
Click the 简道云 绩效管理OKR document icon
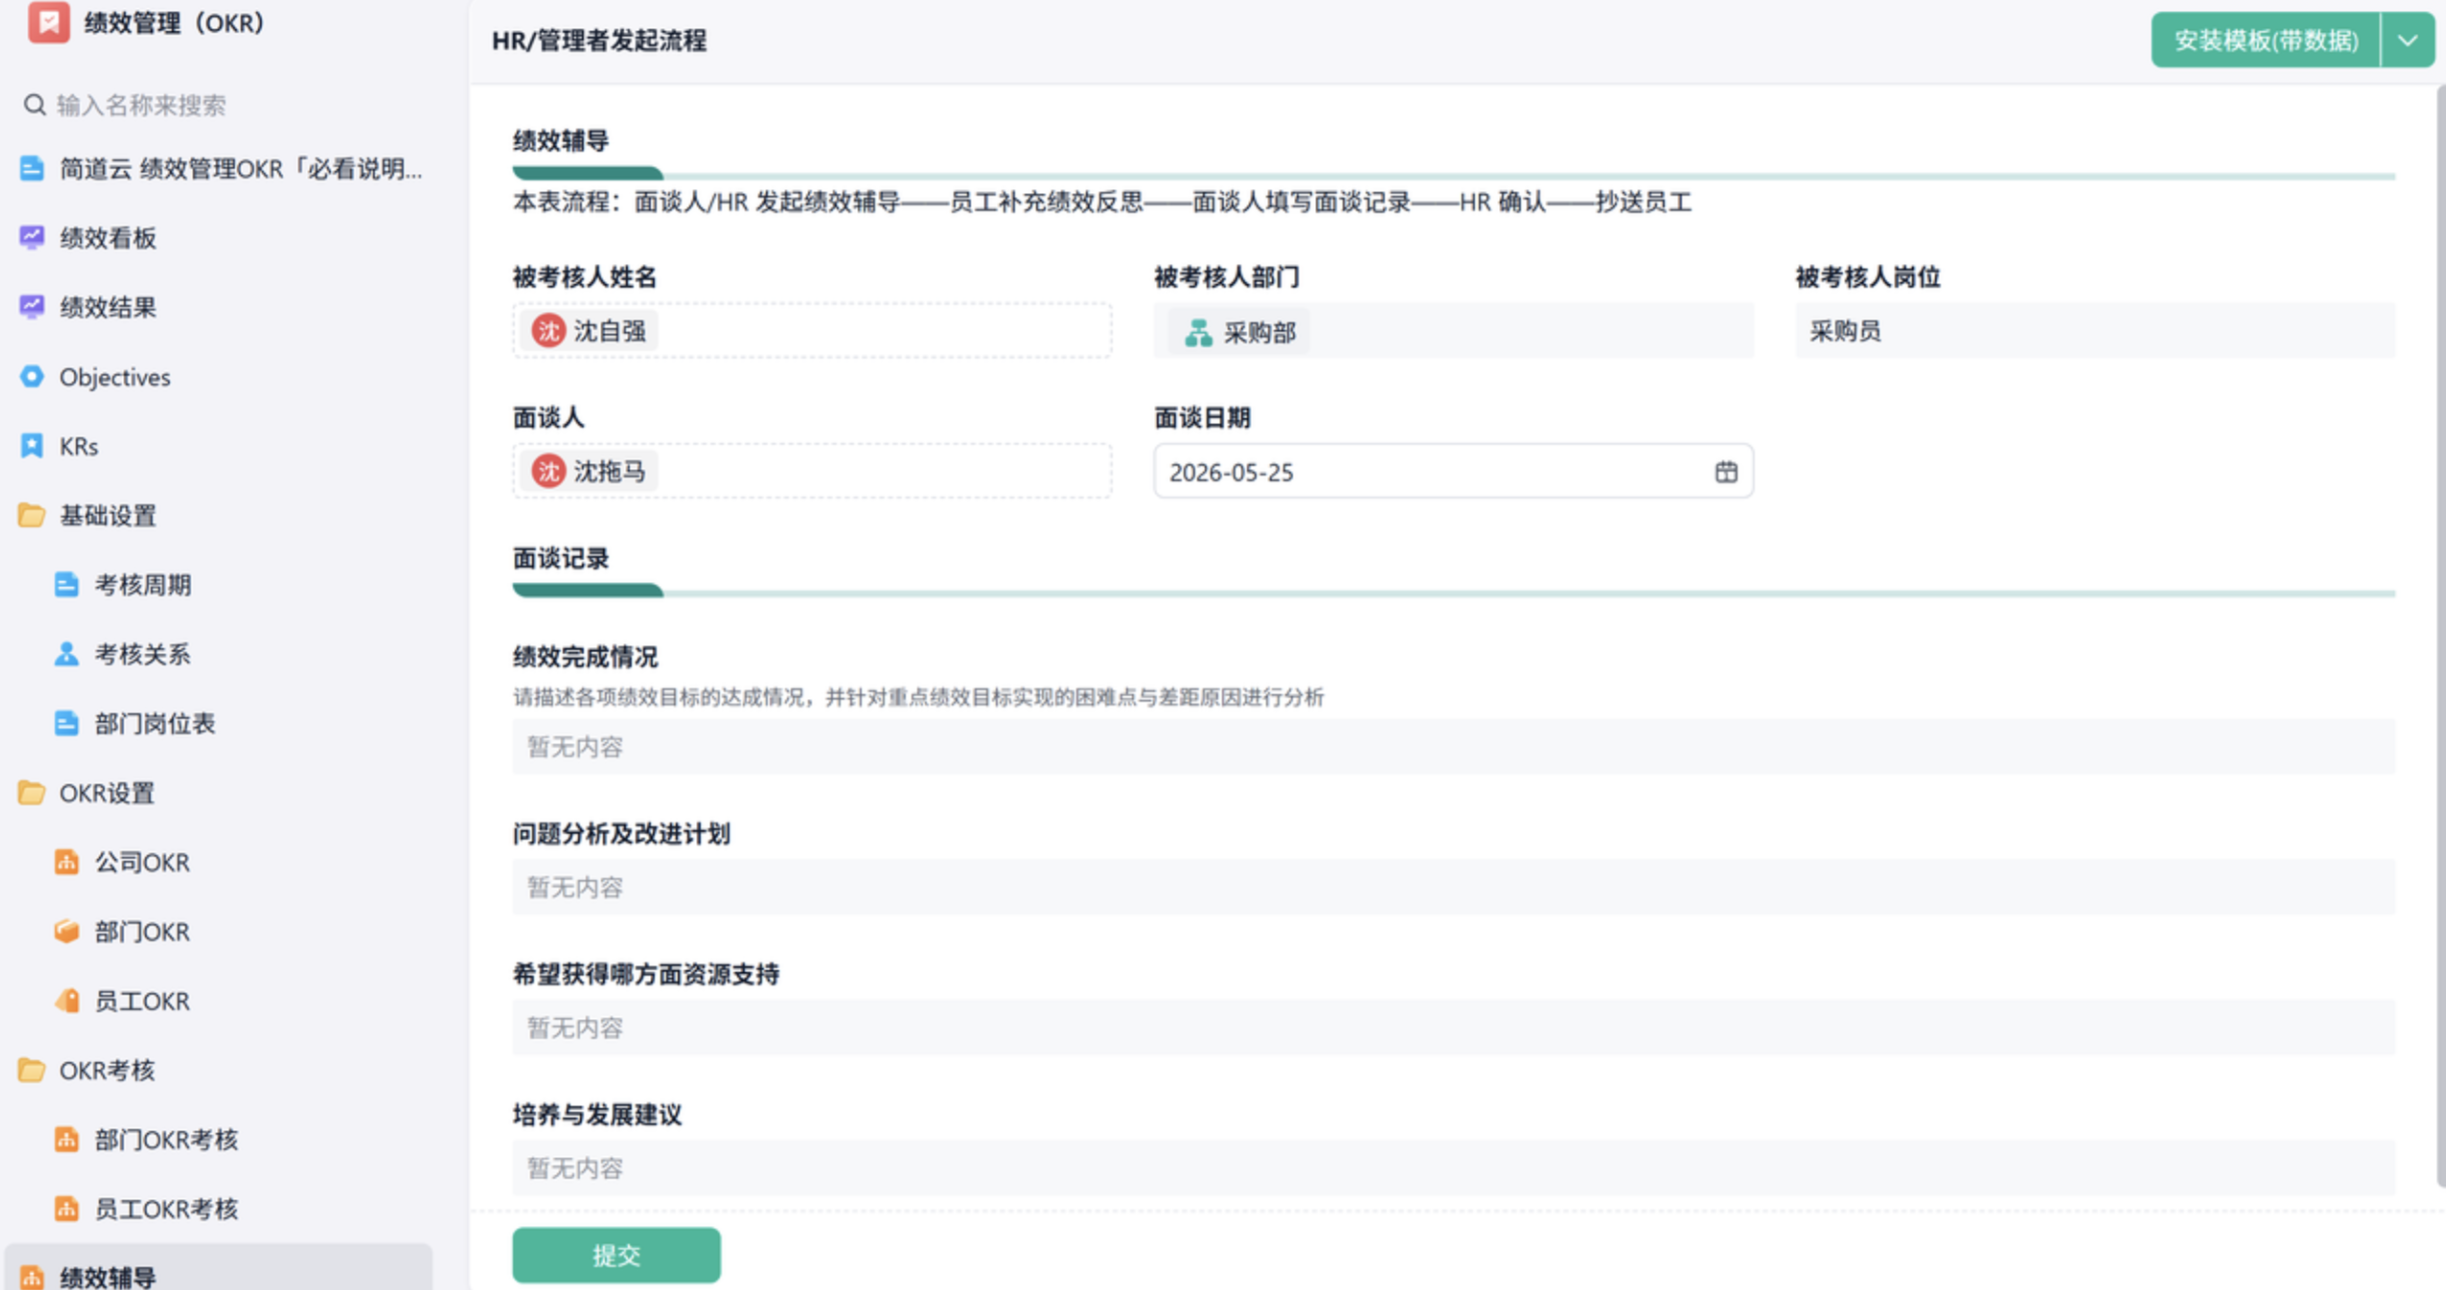pos(32,168)
